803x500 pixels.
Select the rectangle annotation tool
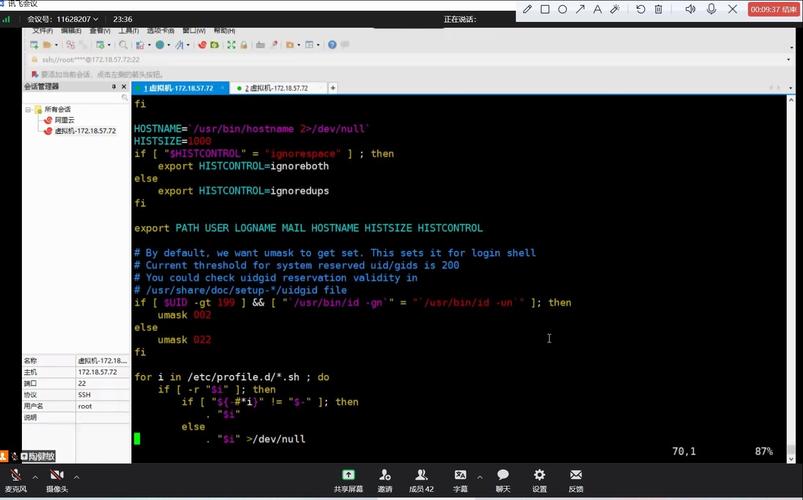545,9
